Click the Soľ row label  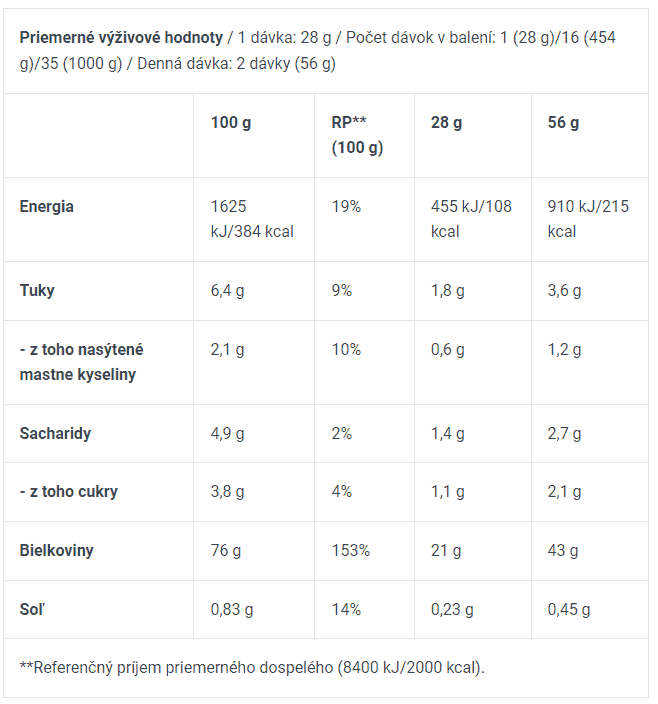point(32,609)
